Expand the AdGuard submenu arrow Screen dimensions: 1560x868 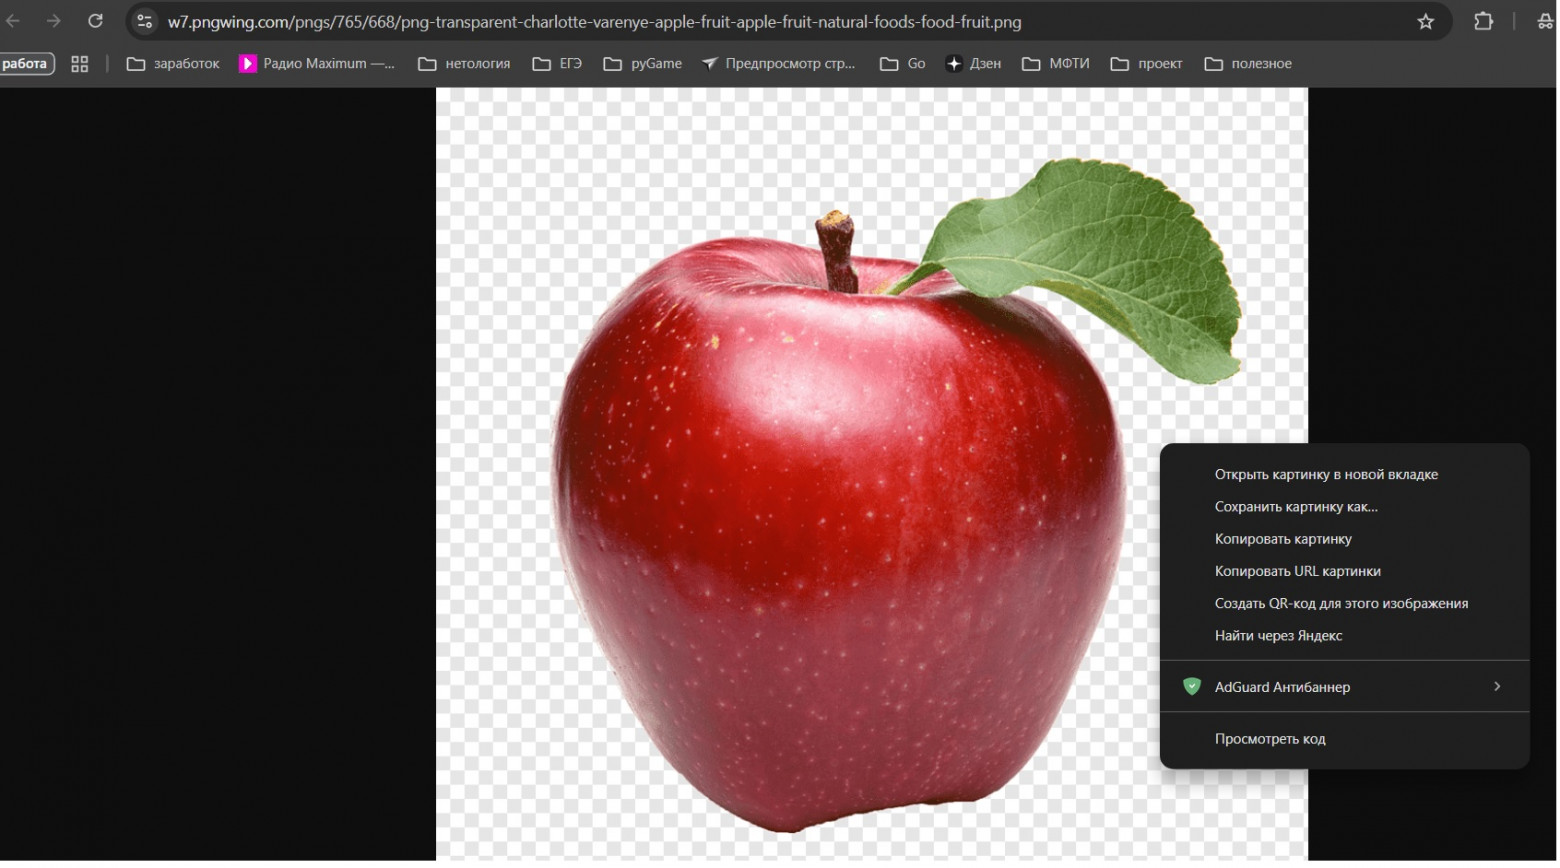click(x=1497, y=686)
